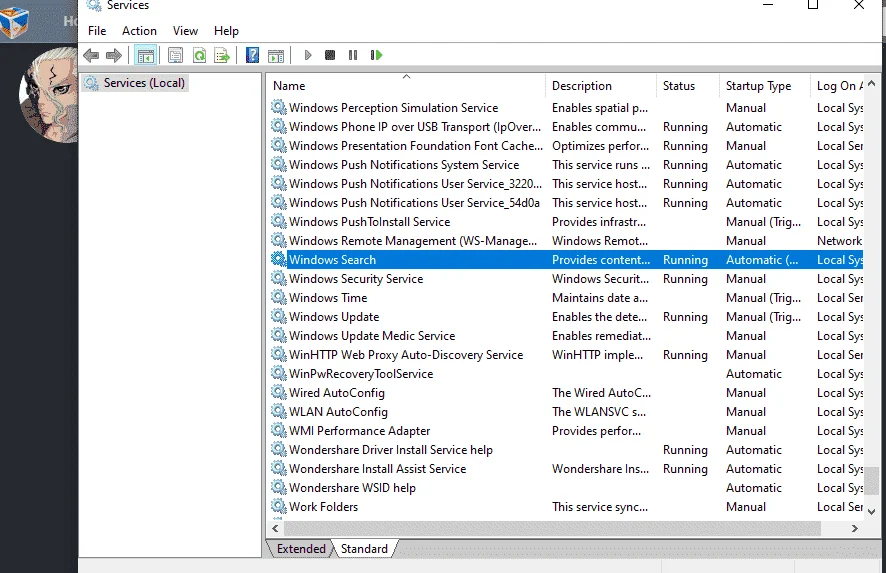The width and height of the screenshot is (886, 573).
Task: Click the Forward arrow toolbar icon
Action: coord(114,55)
